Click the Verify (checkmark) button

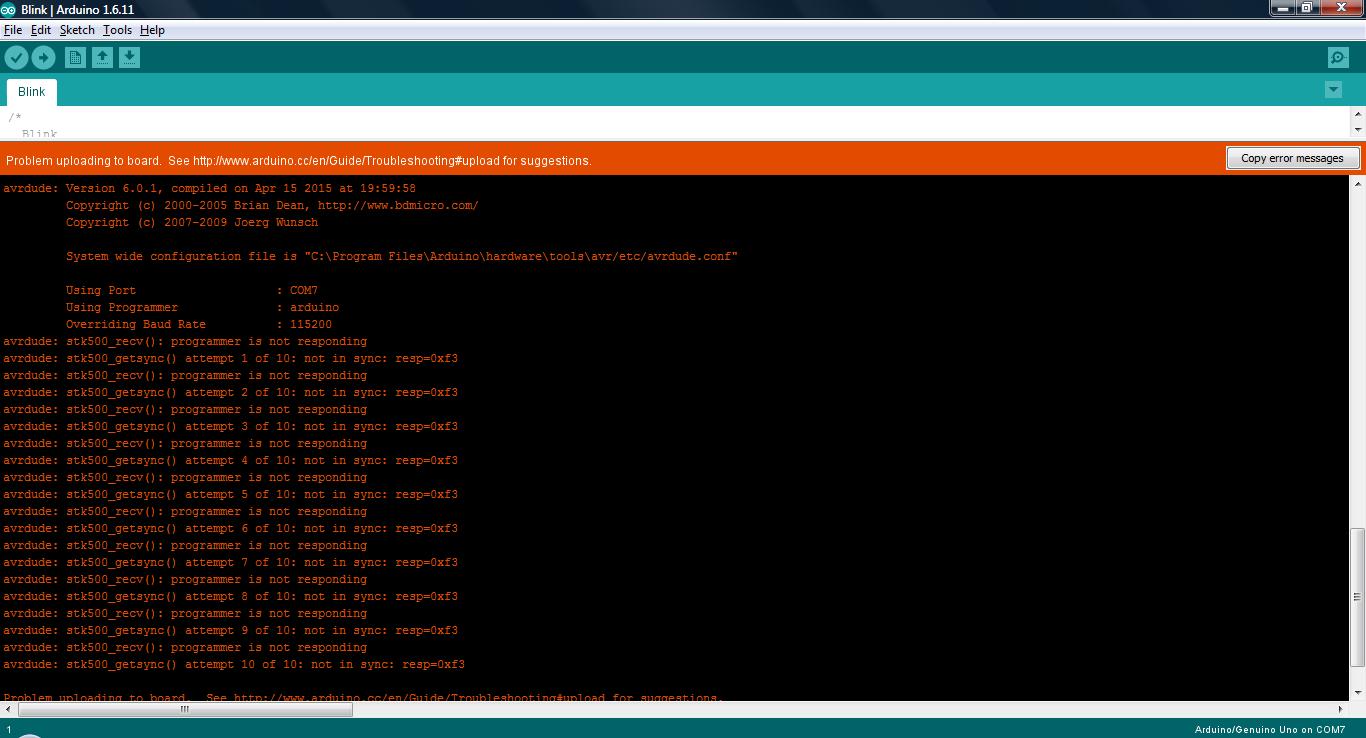tap(16, 57)
